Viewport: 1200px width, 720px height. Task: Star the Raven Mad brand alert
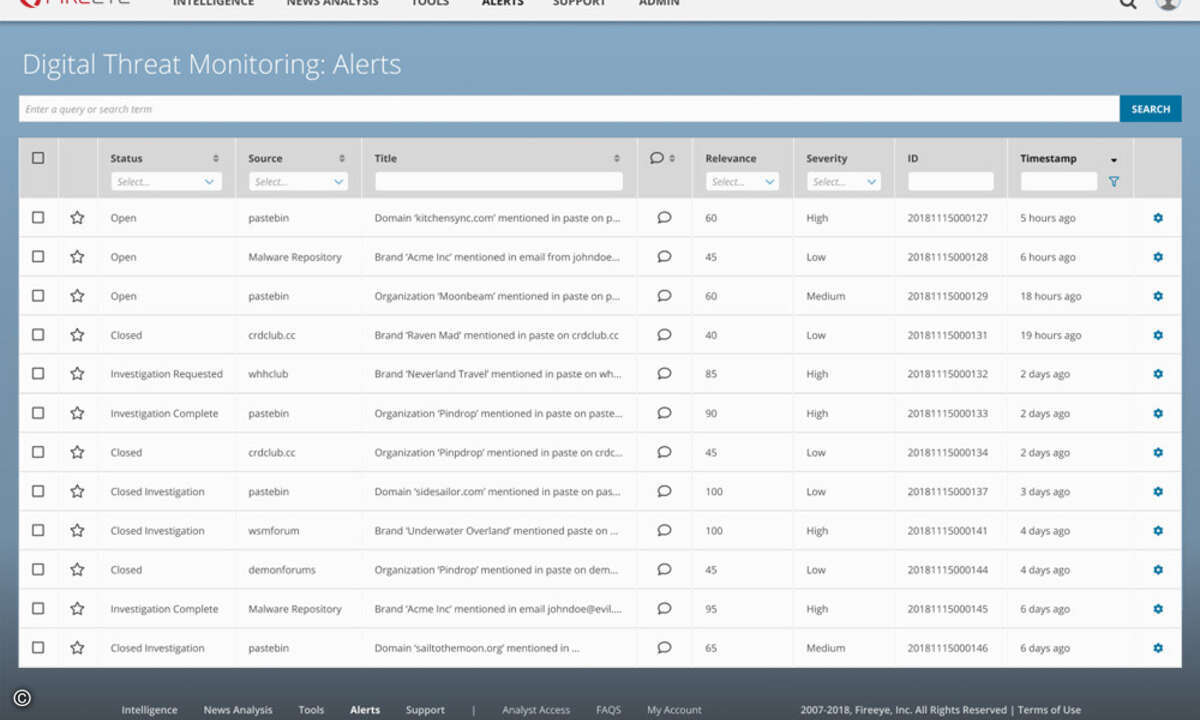click(77, 335)
